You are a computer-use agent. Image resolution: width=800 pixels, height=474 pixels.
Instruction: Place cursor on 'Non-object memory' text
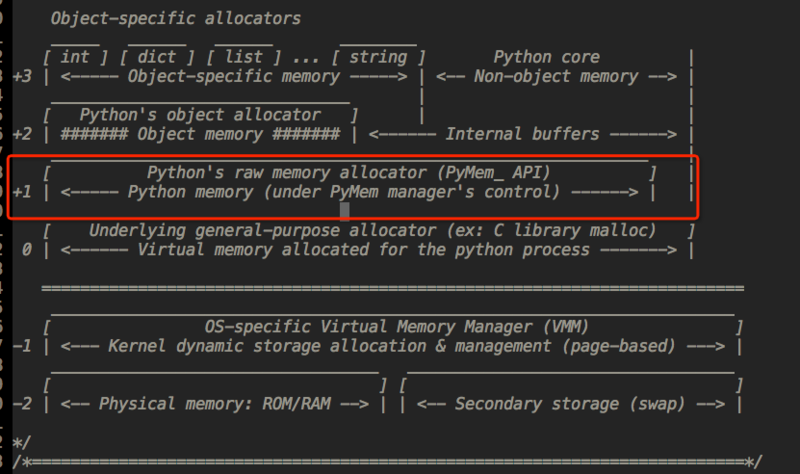pos(561,76)
